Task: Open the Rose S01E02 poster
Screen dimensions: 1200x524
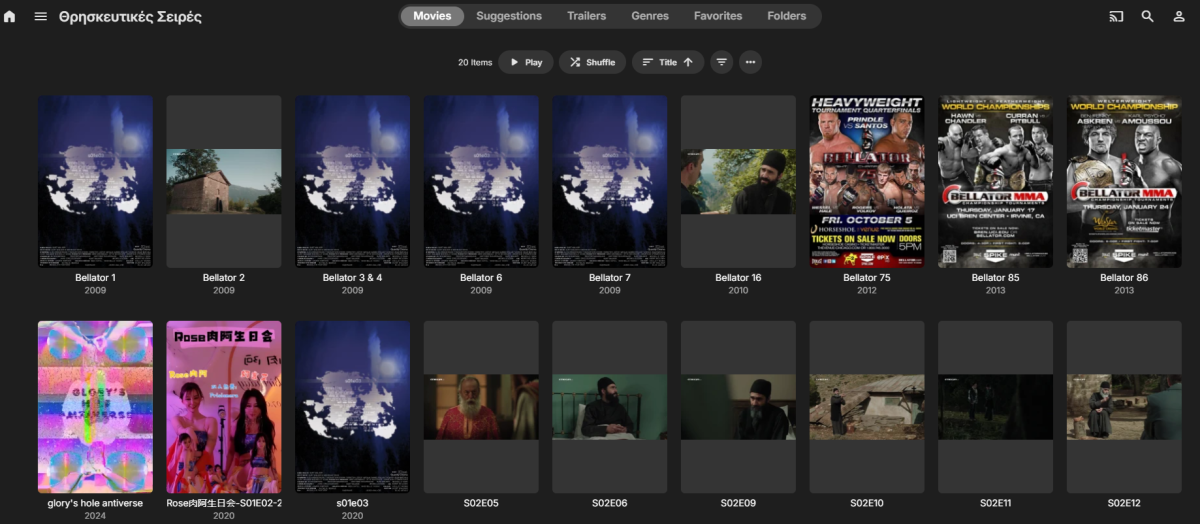Action: coord(224,407)
